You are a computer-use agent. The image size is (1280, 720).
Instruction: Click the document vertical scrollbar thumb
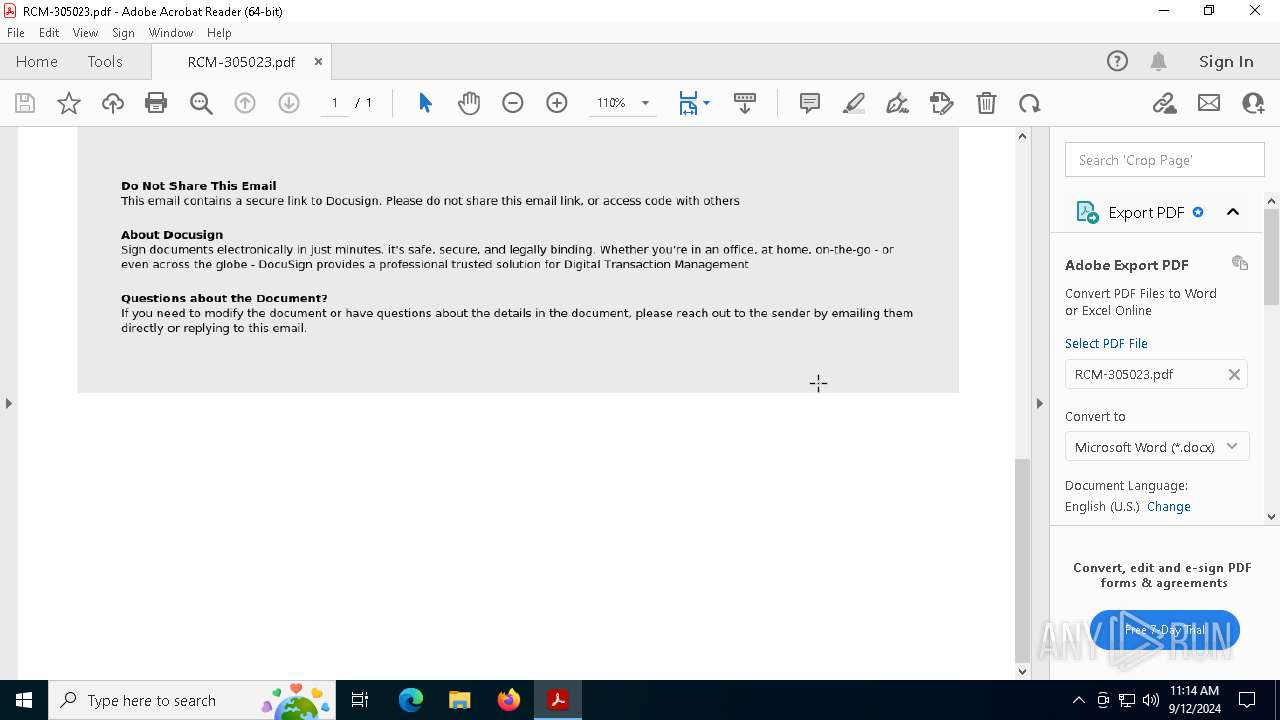coord(1022,560)
